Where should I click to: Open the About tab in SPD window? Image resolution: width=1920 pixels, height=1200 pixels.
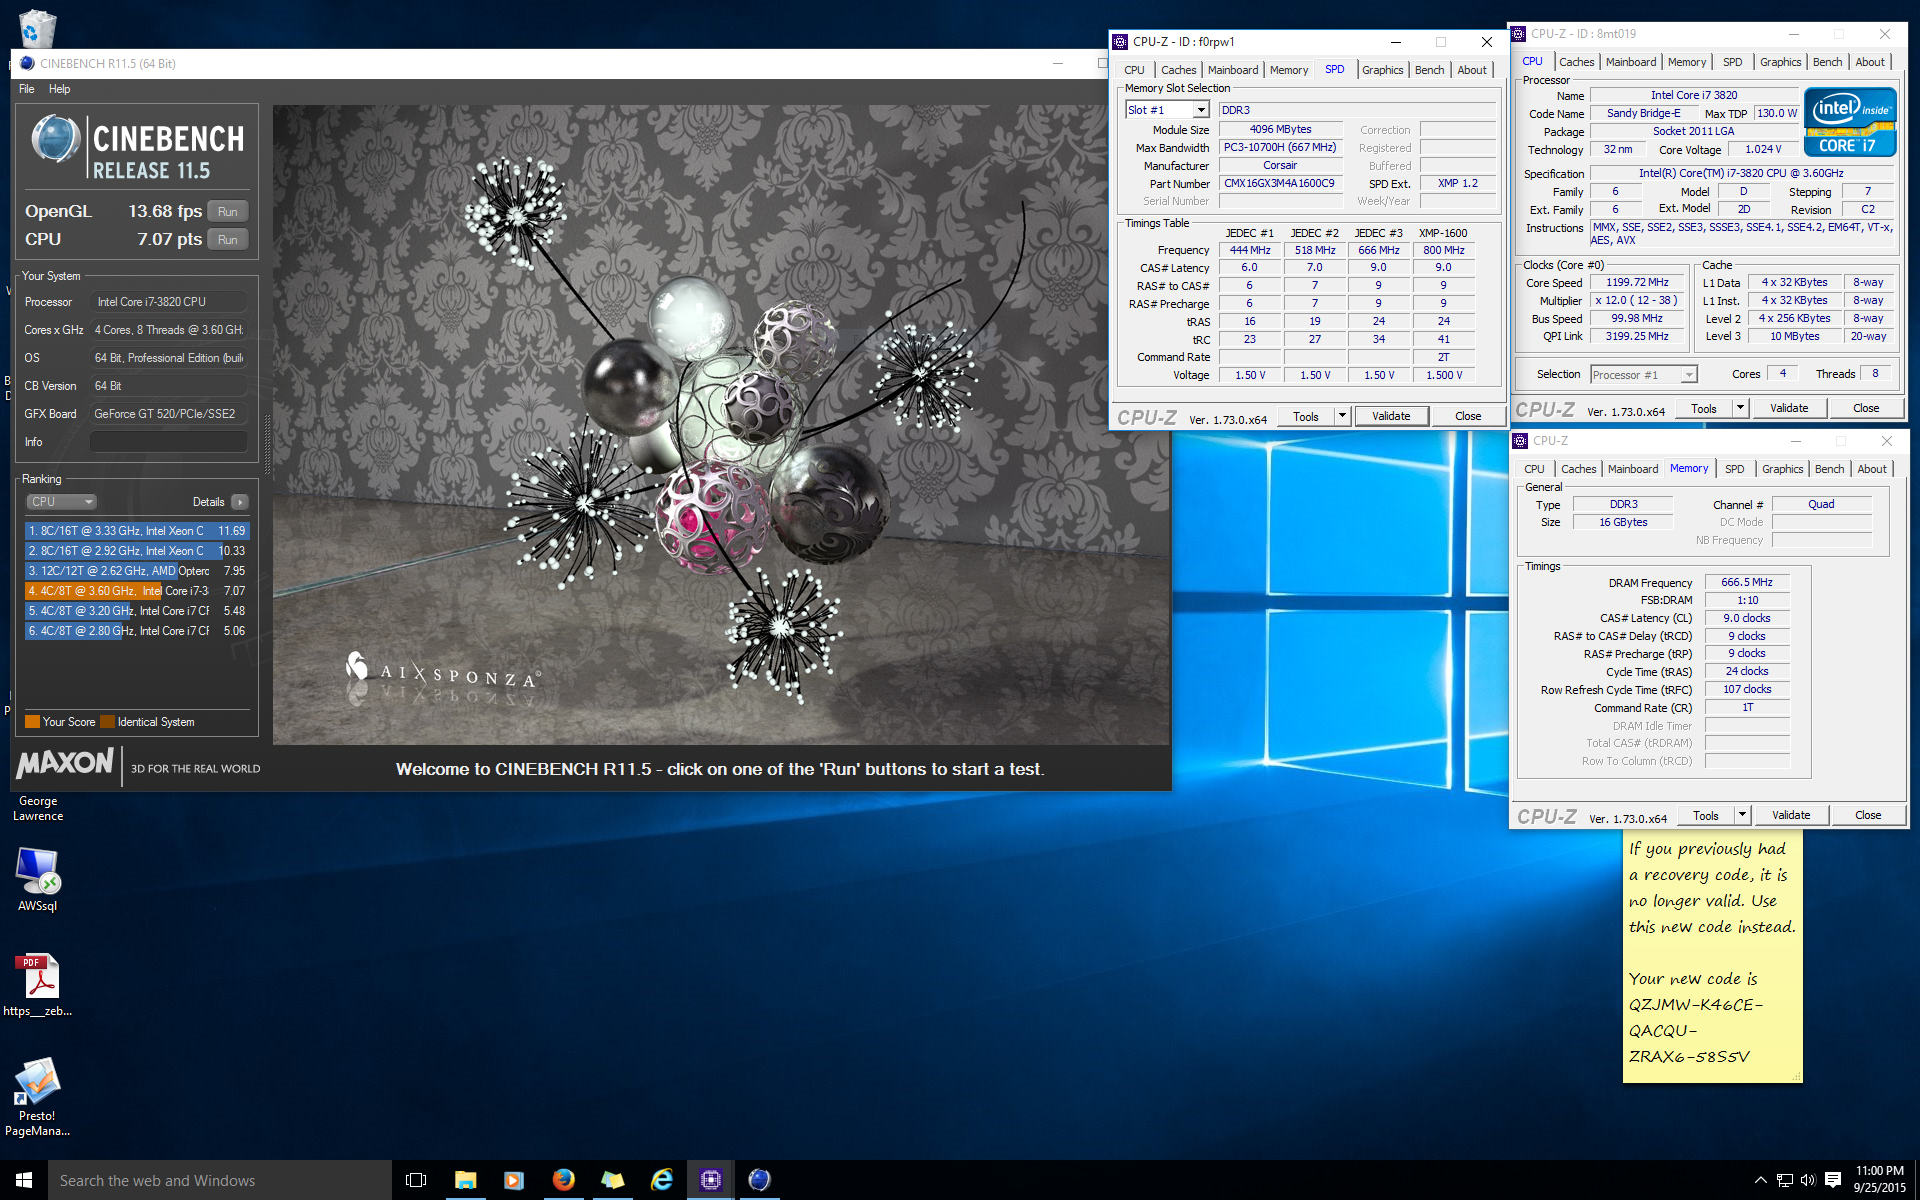(x=1472, y=70)
